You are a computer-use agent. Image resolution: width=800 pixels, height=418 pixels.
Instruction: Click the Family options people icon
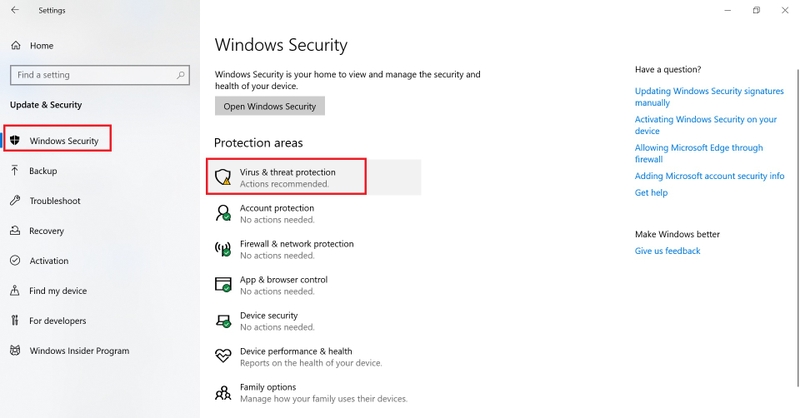(223, 392)
